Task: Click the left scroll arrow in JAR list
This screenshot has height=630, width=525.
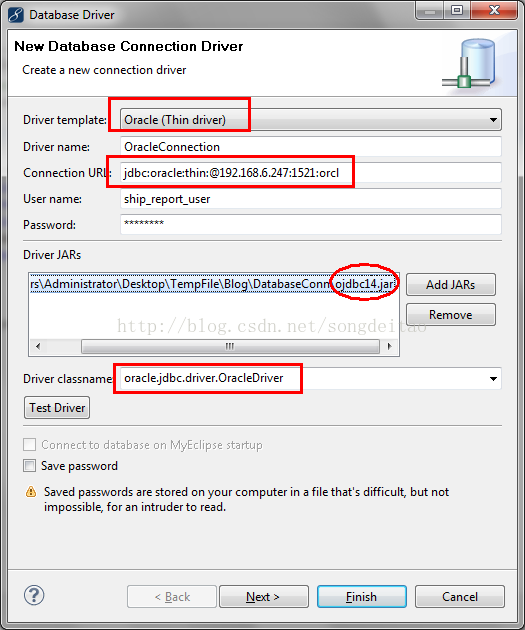Action: (x=38, y=346)
